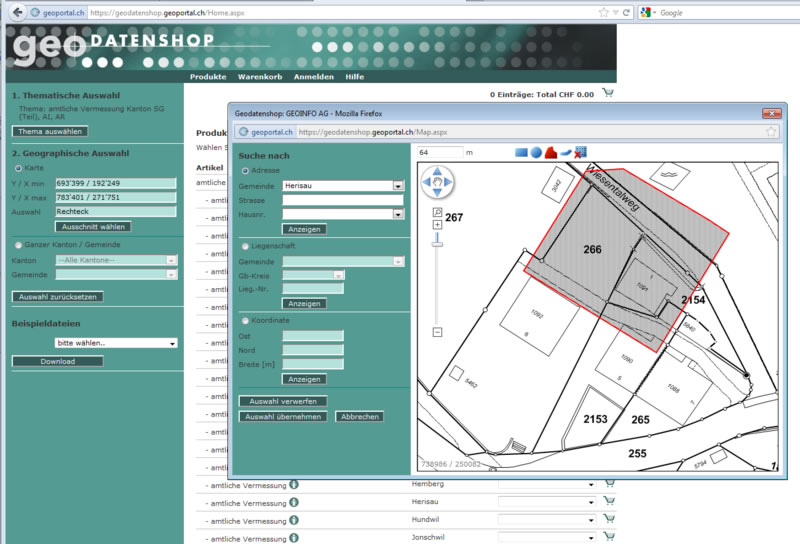
Task: Select the red polygon selection tool
Action: (x=551, y=152)
